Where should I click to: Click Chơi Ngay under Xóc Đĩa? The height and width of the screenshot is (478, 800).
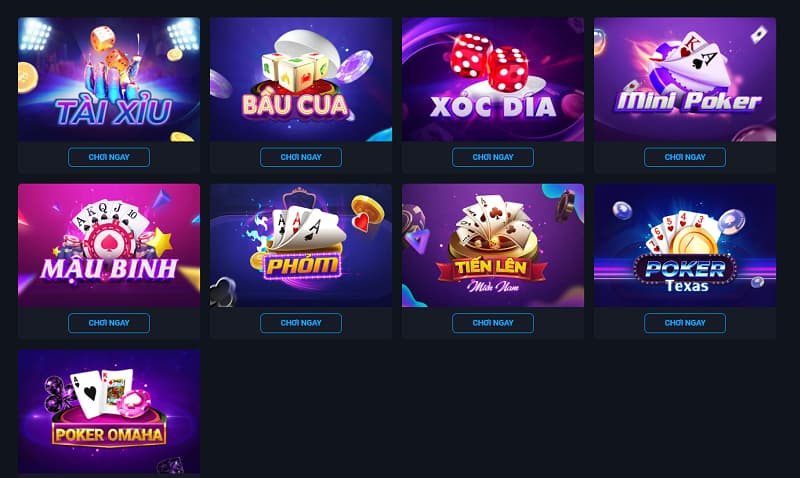(x=493, y=157)
